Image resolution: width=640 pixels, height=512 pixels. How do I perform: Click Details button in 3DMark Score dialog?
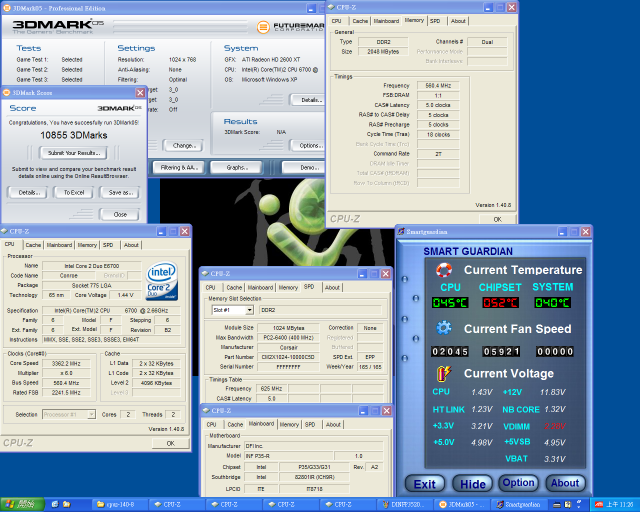[29, 192]
